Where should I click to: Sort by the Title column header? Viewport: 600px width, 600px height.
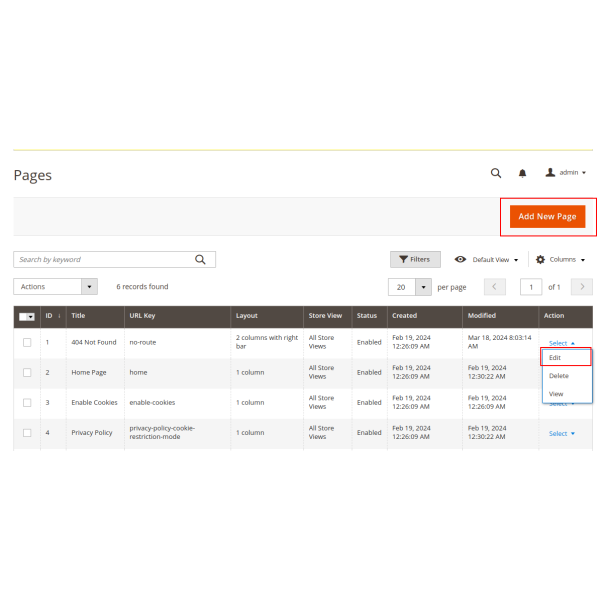tap(78, 316)
